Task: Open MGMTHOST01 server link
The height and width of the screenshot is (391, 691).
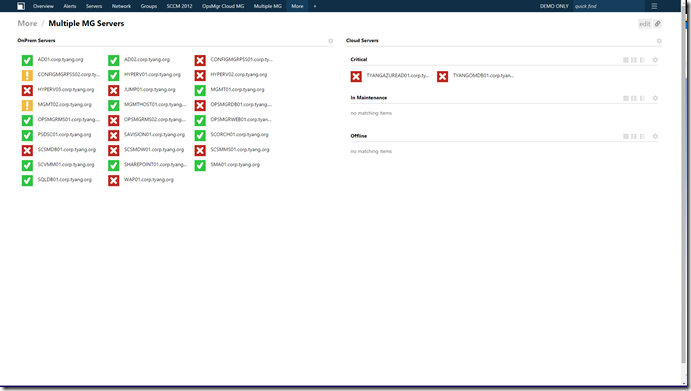Action: click(155, 104)
